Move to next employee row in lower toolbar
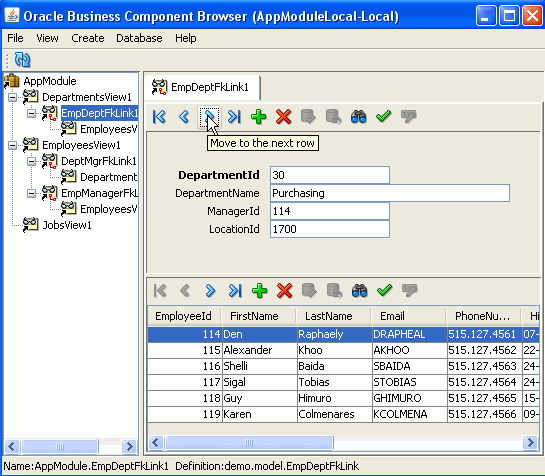 (x=210, y=291)
